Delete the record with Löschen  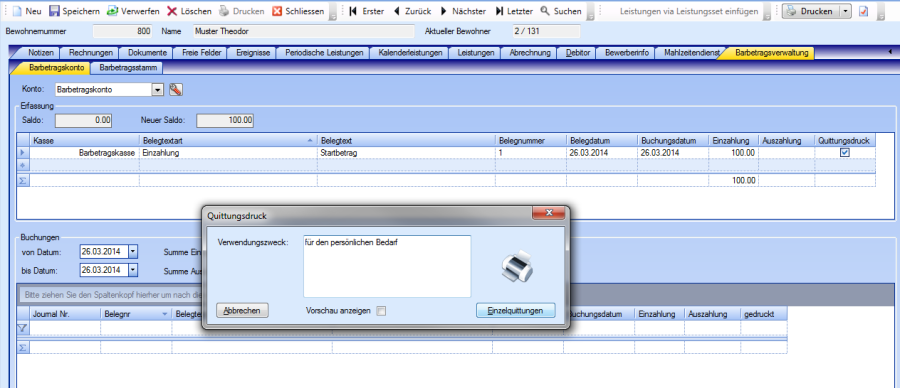coord(189,11)
